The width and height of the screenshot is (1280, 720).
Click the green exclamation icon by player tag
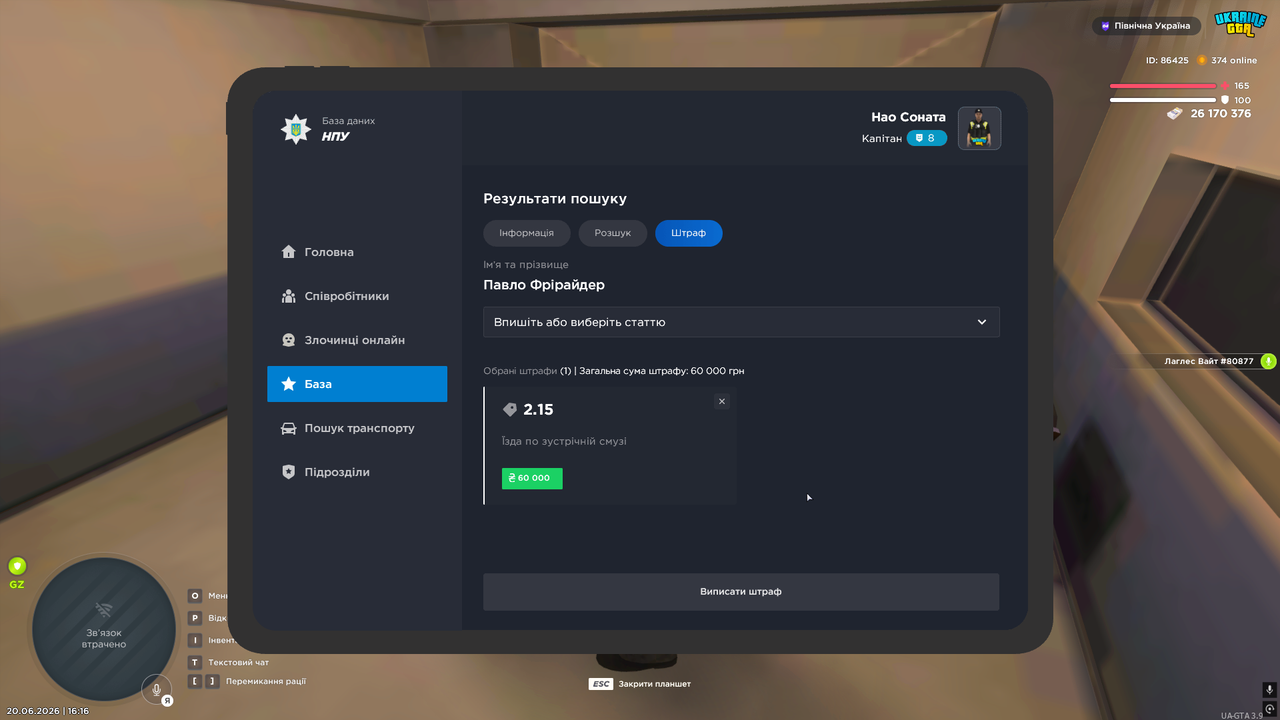tap(1268, 361)
